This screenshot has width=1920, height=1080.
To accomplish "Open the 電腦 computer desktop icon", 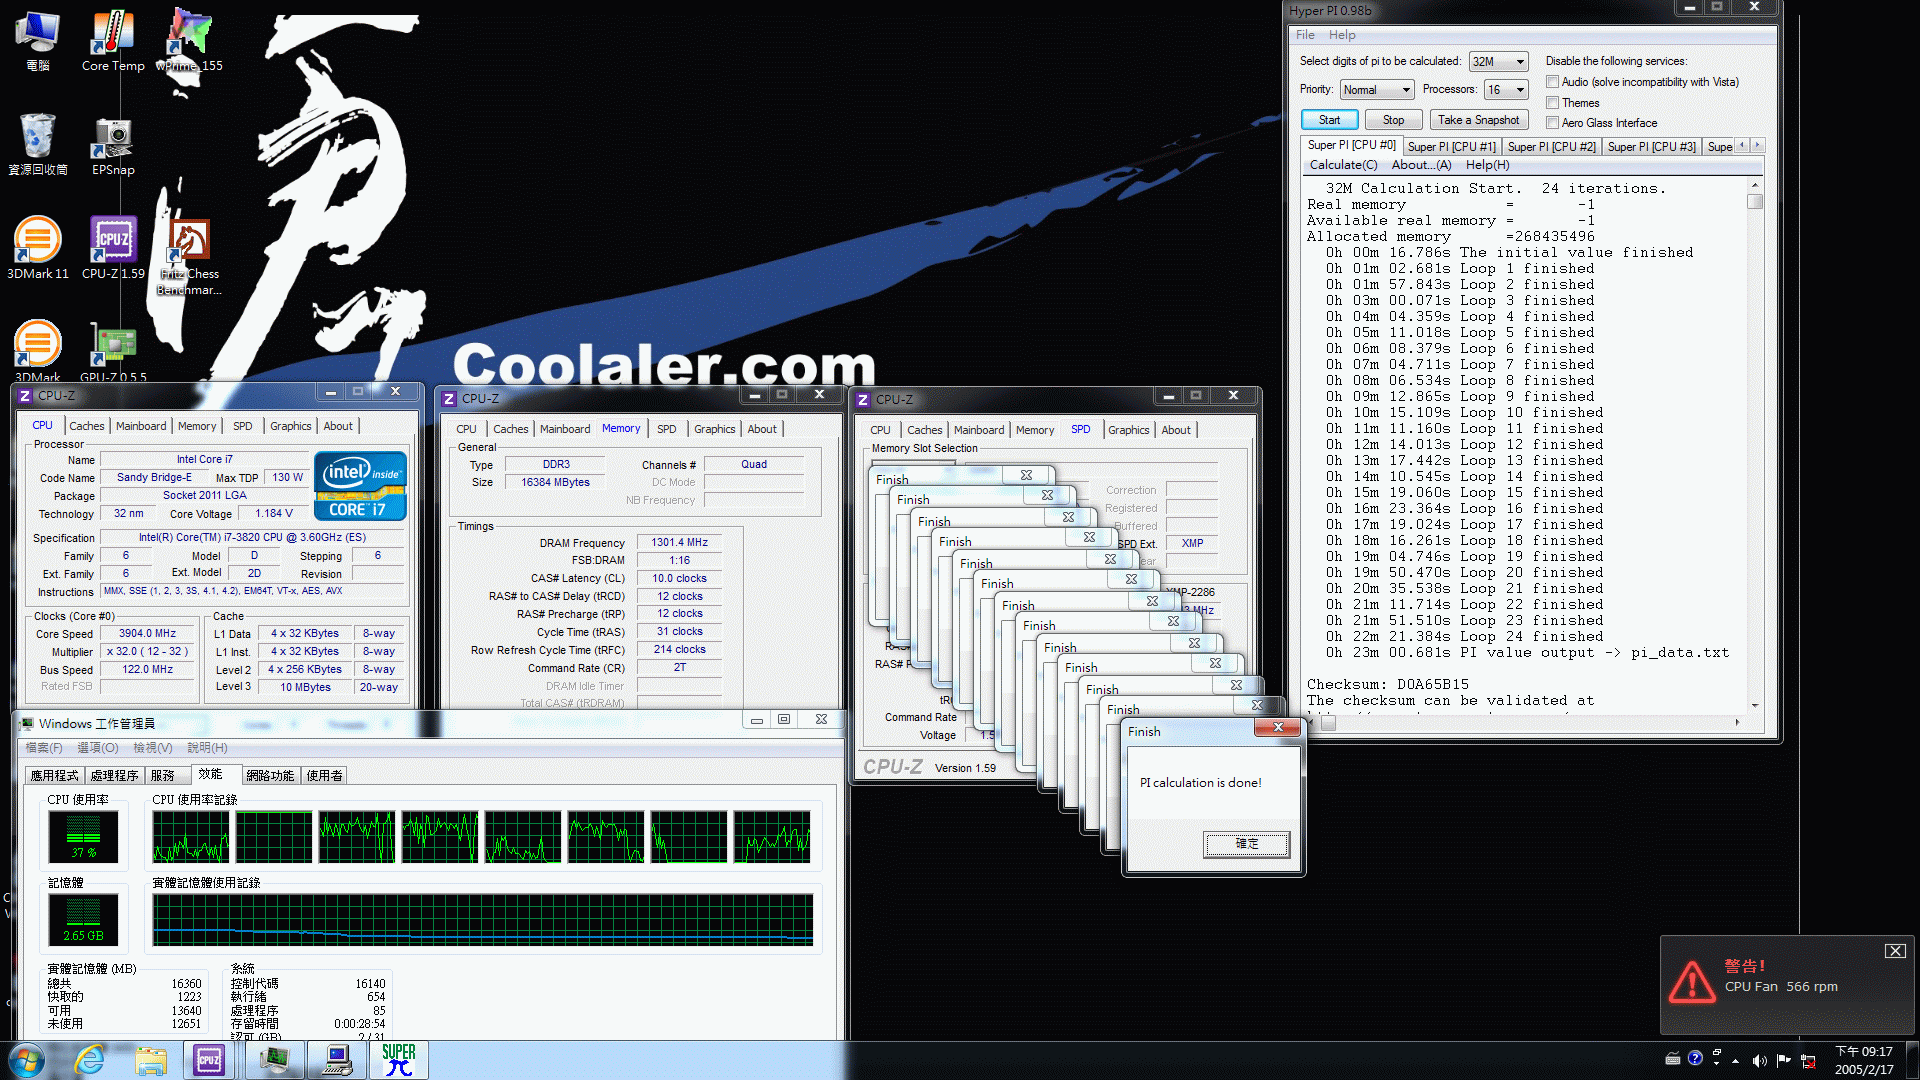I will [38, 42].
